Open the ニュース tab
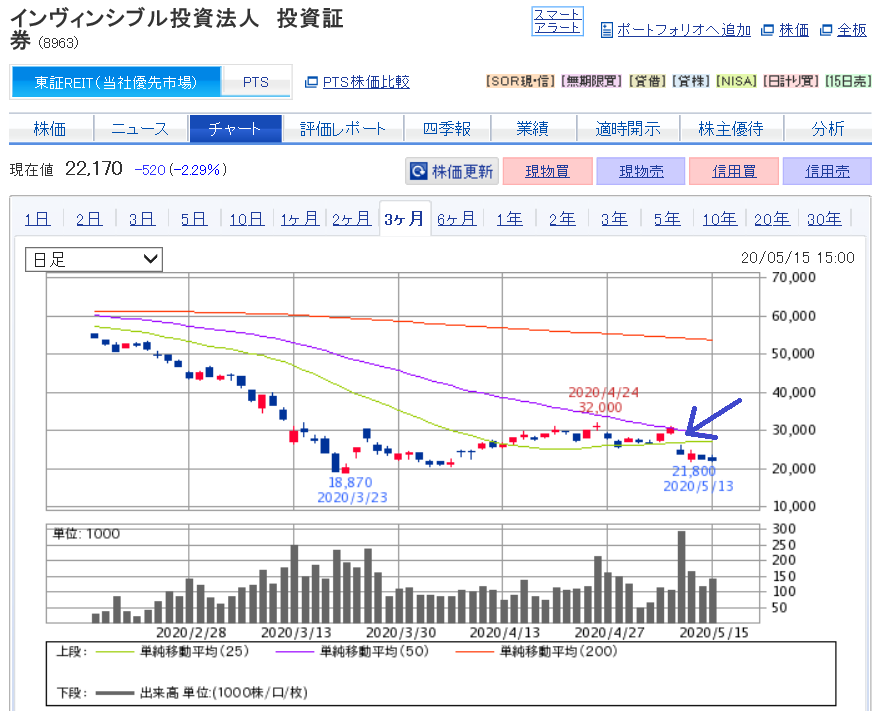The height and width of the screenshot is (711, 882). pos(140,129)
